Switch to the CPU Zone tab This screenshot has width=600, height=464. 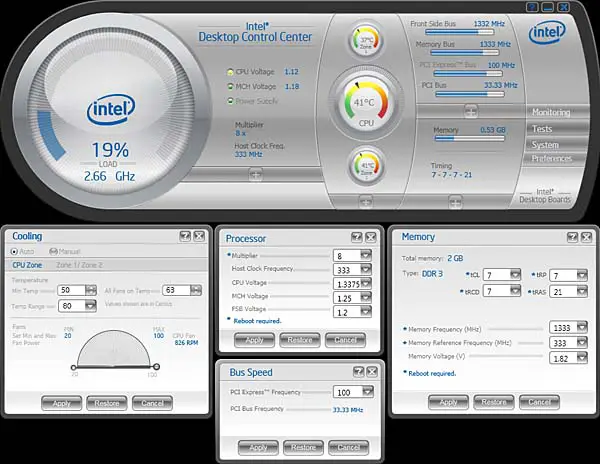(27, 265)
